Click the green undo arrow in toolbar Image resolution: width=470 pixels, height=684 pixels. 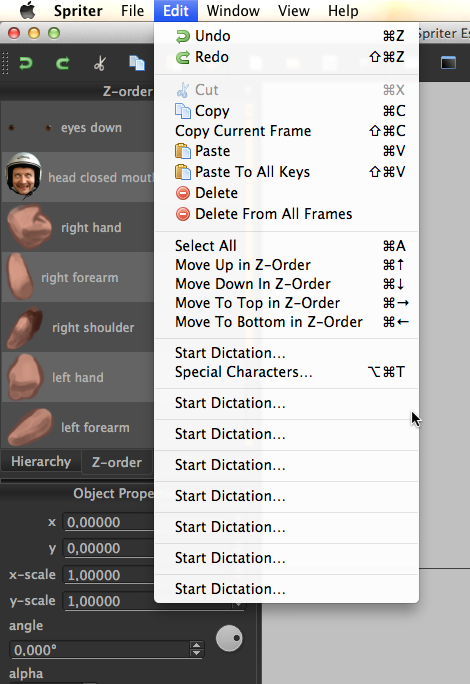coord(26,64)
